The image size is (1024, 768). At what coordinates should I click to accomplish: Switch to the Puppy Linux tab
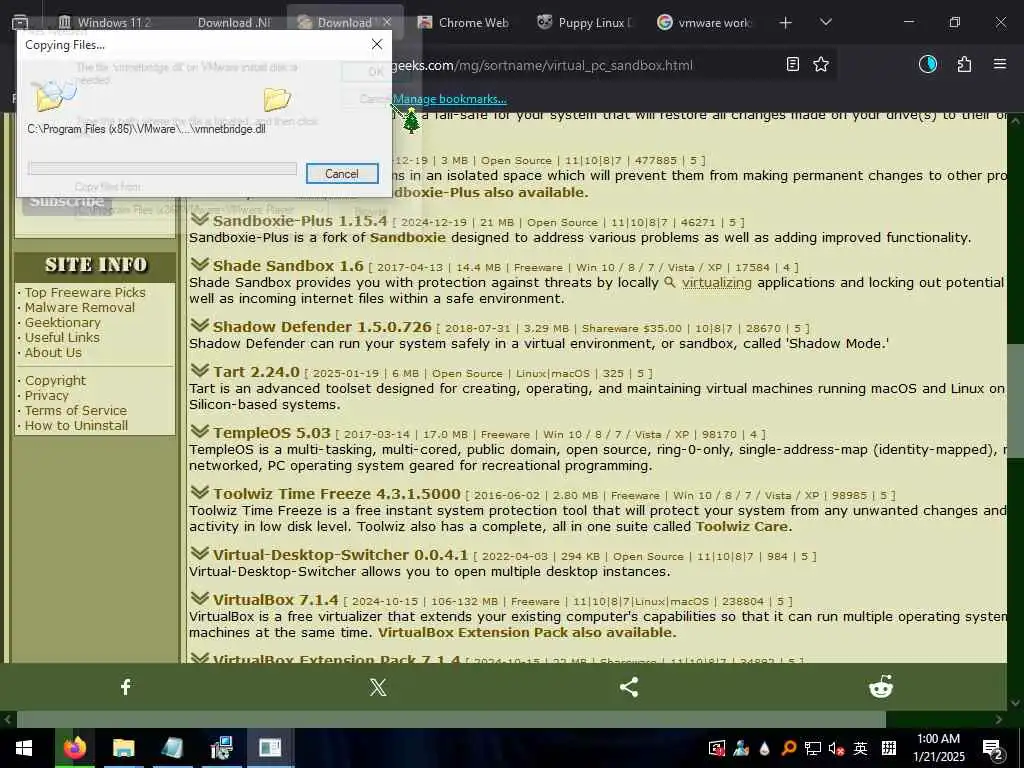click(584, 22)
